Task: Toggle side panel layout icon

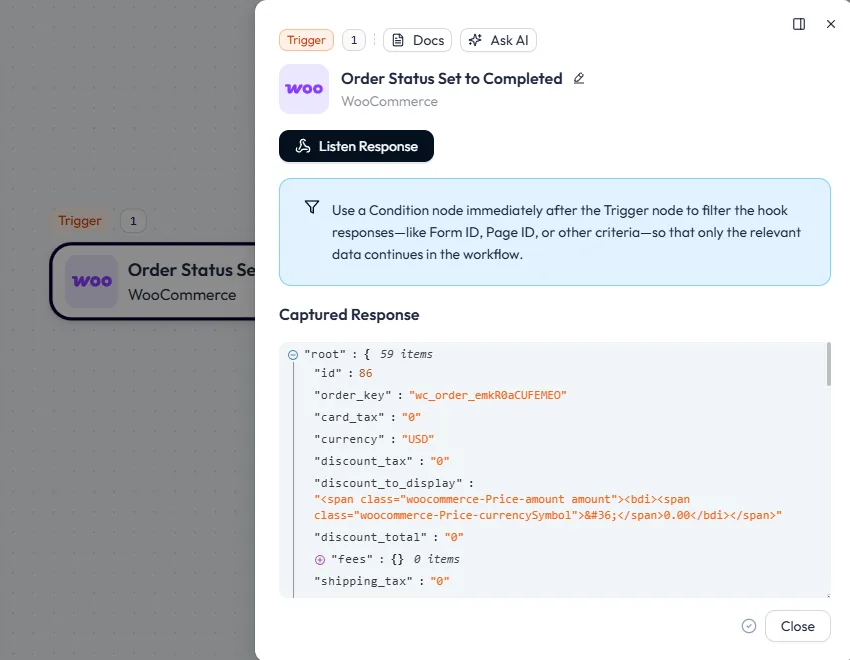Action: (x=799, y=24)
